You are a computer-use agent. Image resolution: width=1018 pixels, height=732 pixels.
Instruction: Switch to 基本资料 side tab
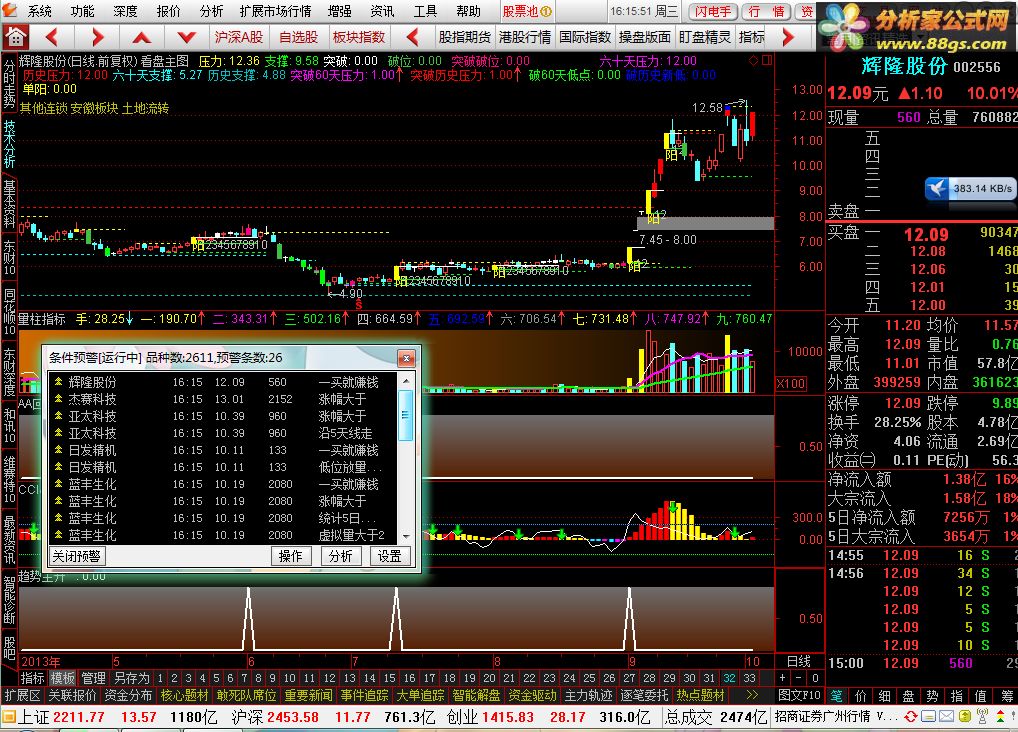click(x=9, y=204)
